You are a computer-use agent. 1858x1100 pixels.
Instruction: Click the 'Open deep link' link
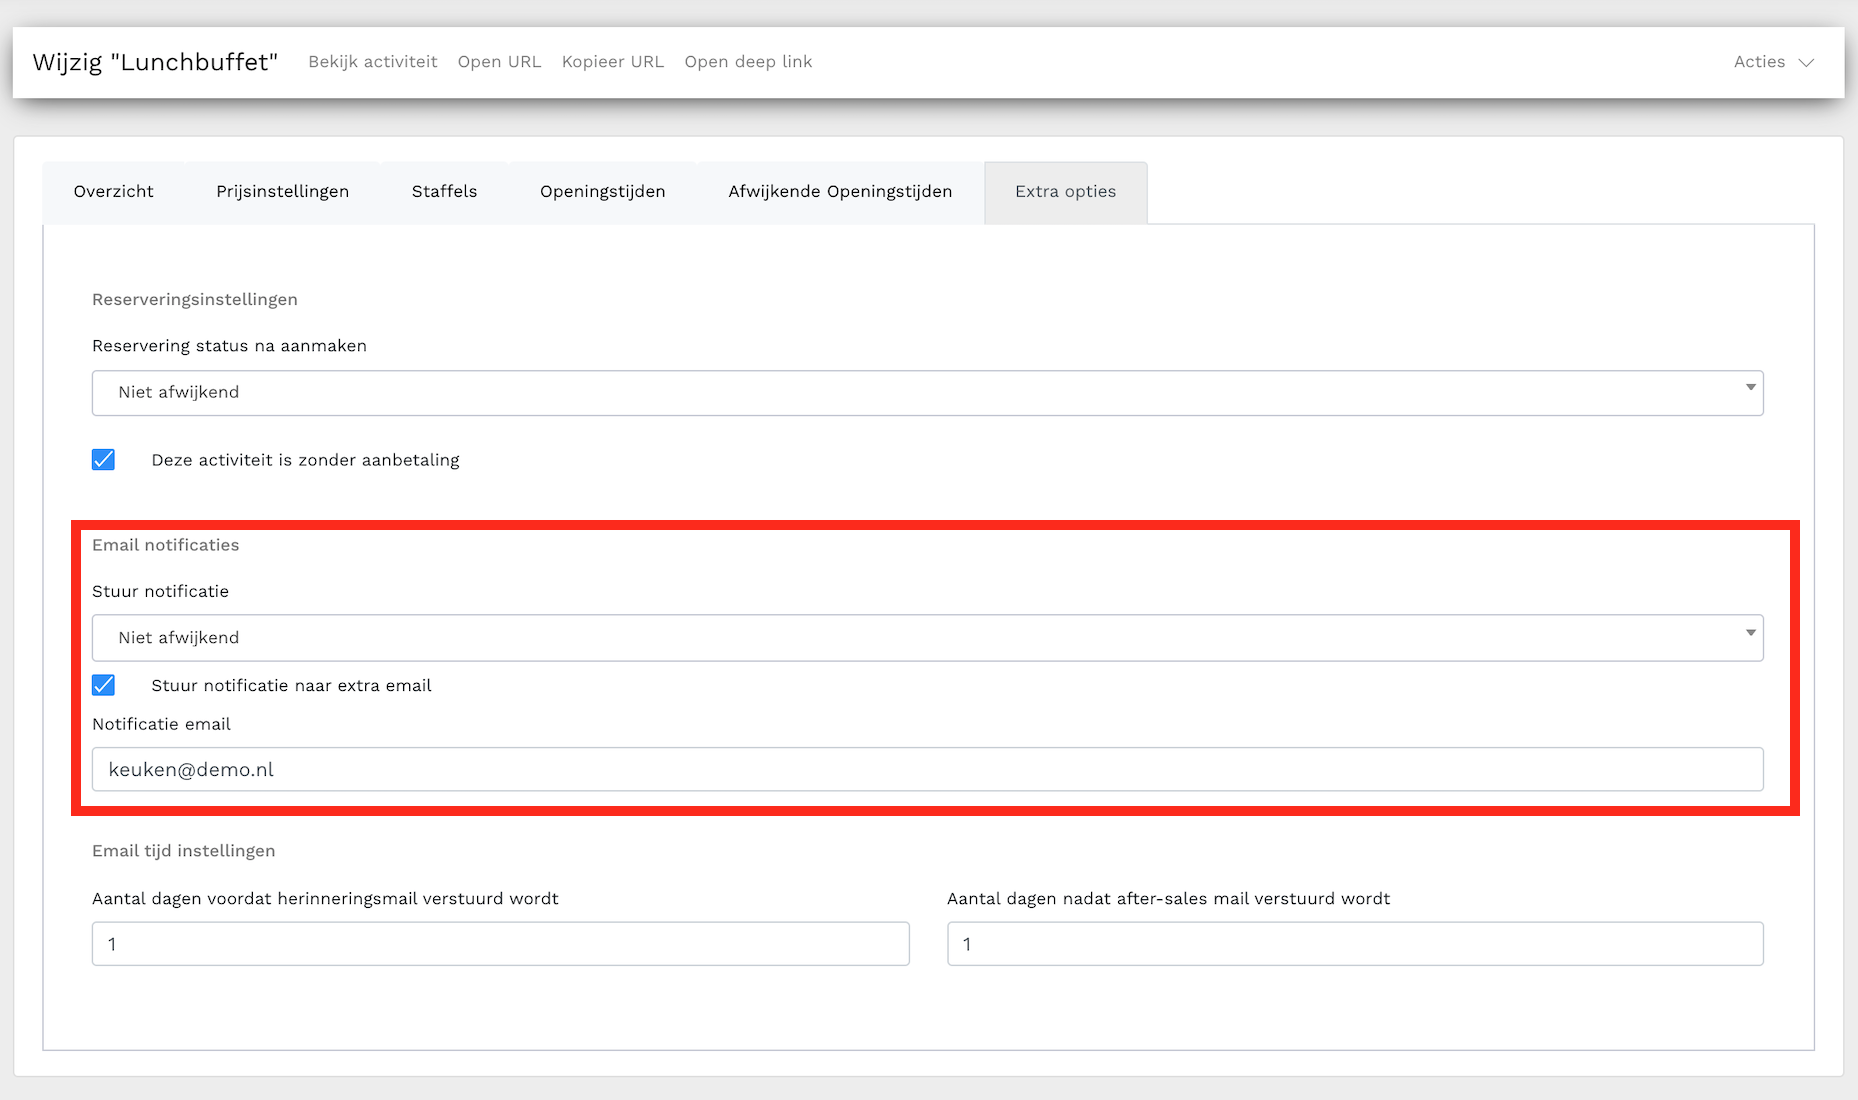pyautogui.click(x=747, y=62)
